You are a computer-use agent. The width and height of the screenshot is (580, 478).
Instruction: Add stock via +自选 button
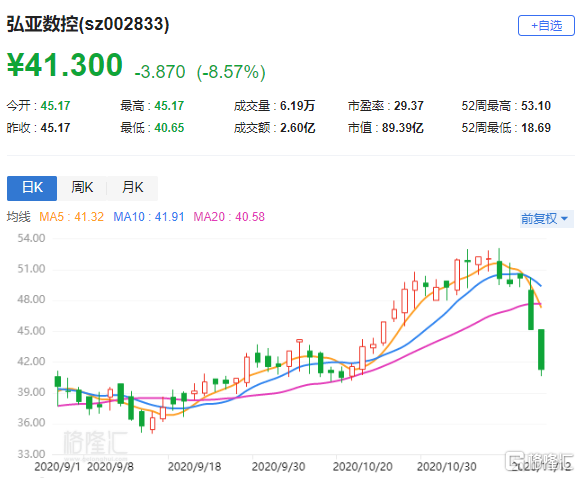click(x=546, y=26)
